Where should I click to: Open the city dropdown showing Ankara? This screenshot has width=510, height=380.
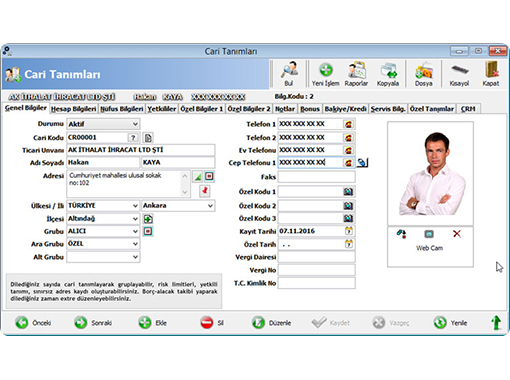178,206
